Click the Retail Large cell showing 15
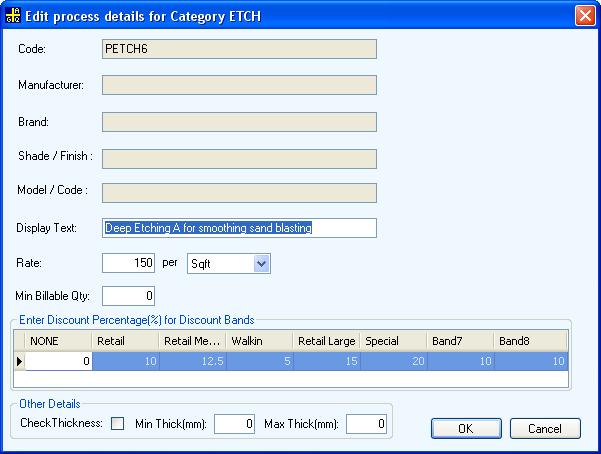Screen dimensions: 601x454 [327, 361]
